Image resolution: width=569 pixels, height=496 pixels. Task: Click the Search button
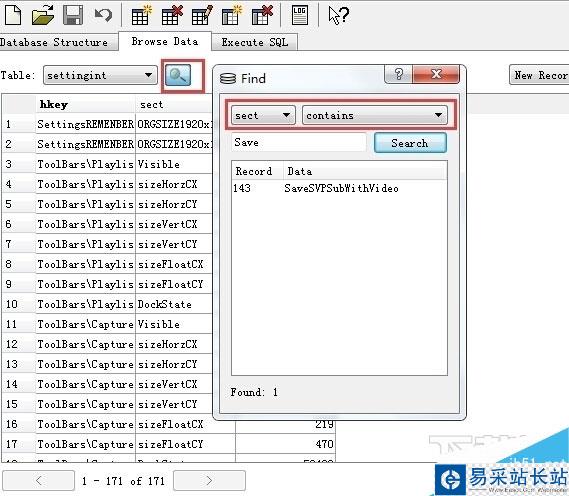(x=410, y=143)
